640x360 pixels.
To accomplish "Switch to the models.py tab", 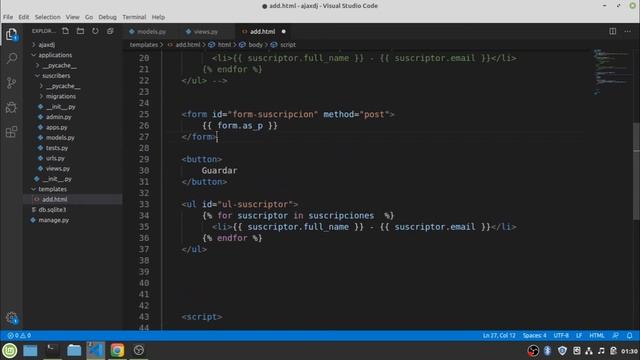I will (151, 31).
